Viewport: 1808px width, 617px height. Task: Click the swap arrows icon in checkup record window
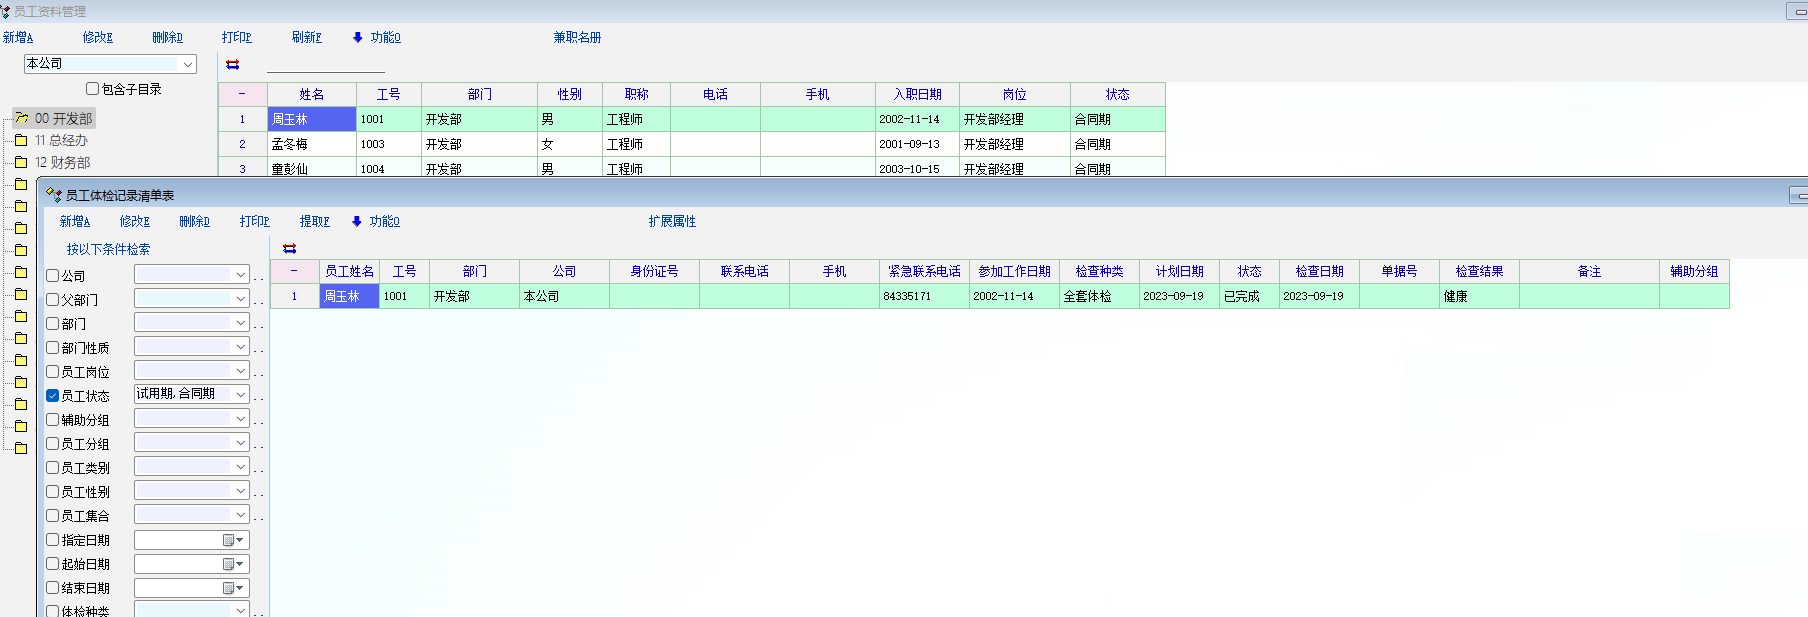[x=289, y=249]
